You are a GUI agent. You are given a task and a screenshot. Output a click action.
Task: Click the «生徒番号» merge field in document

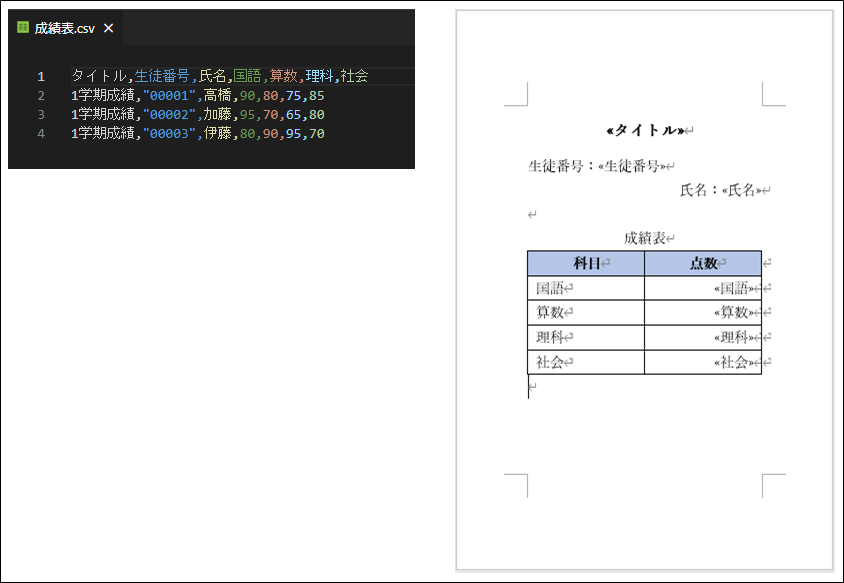point(632,166)
